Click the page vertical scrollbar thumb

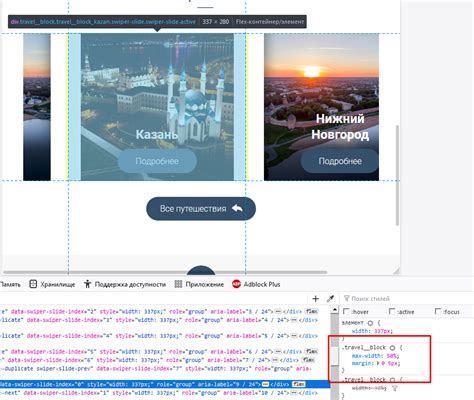click(x=397, y=176)
